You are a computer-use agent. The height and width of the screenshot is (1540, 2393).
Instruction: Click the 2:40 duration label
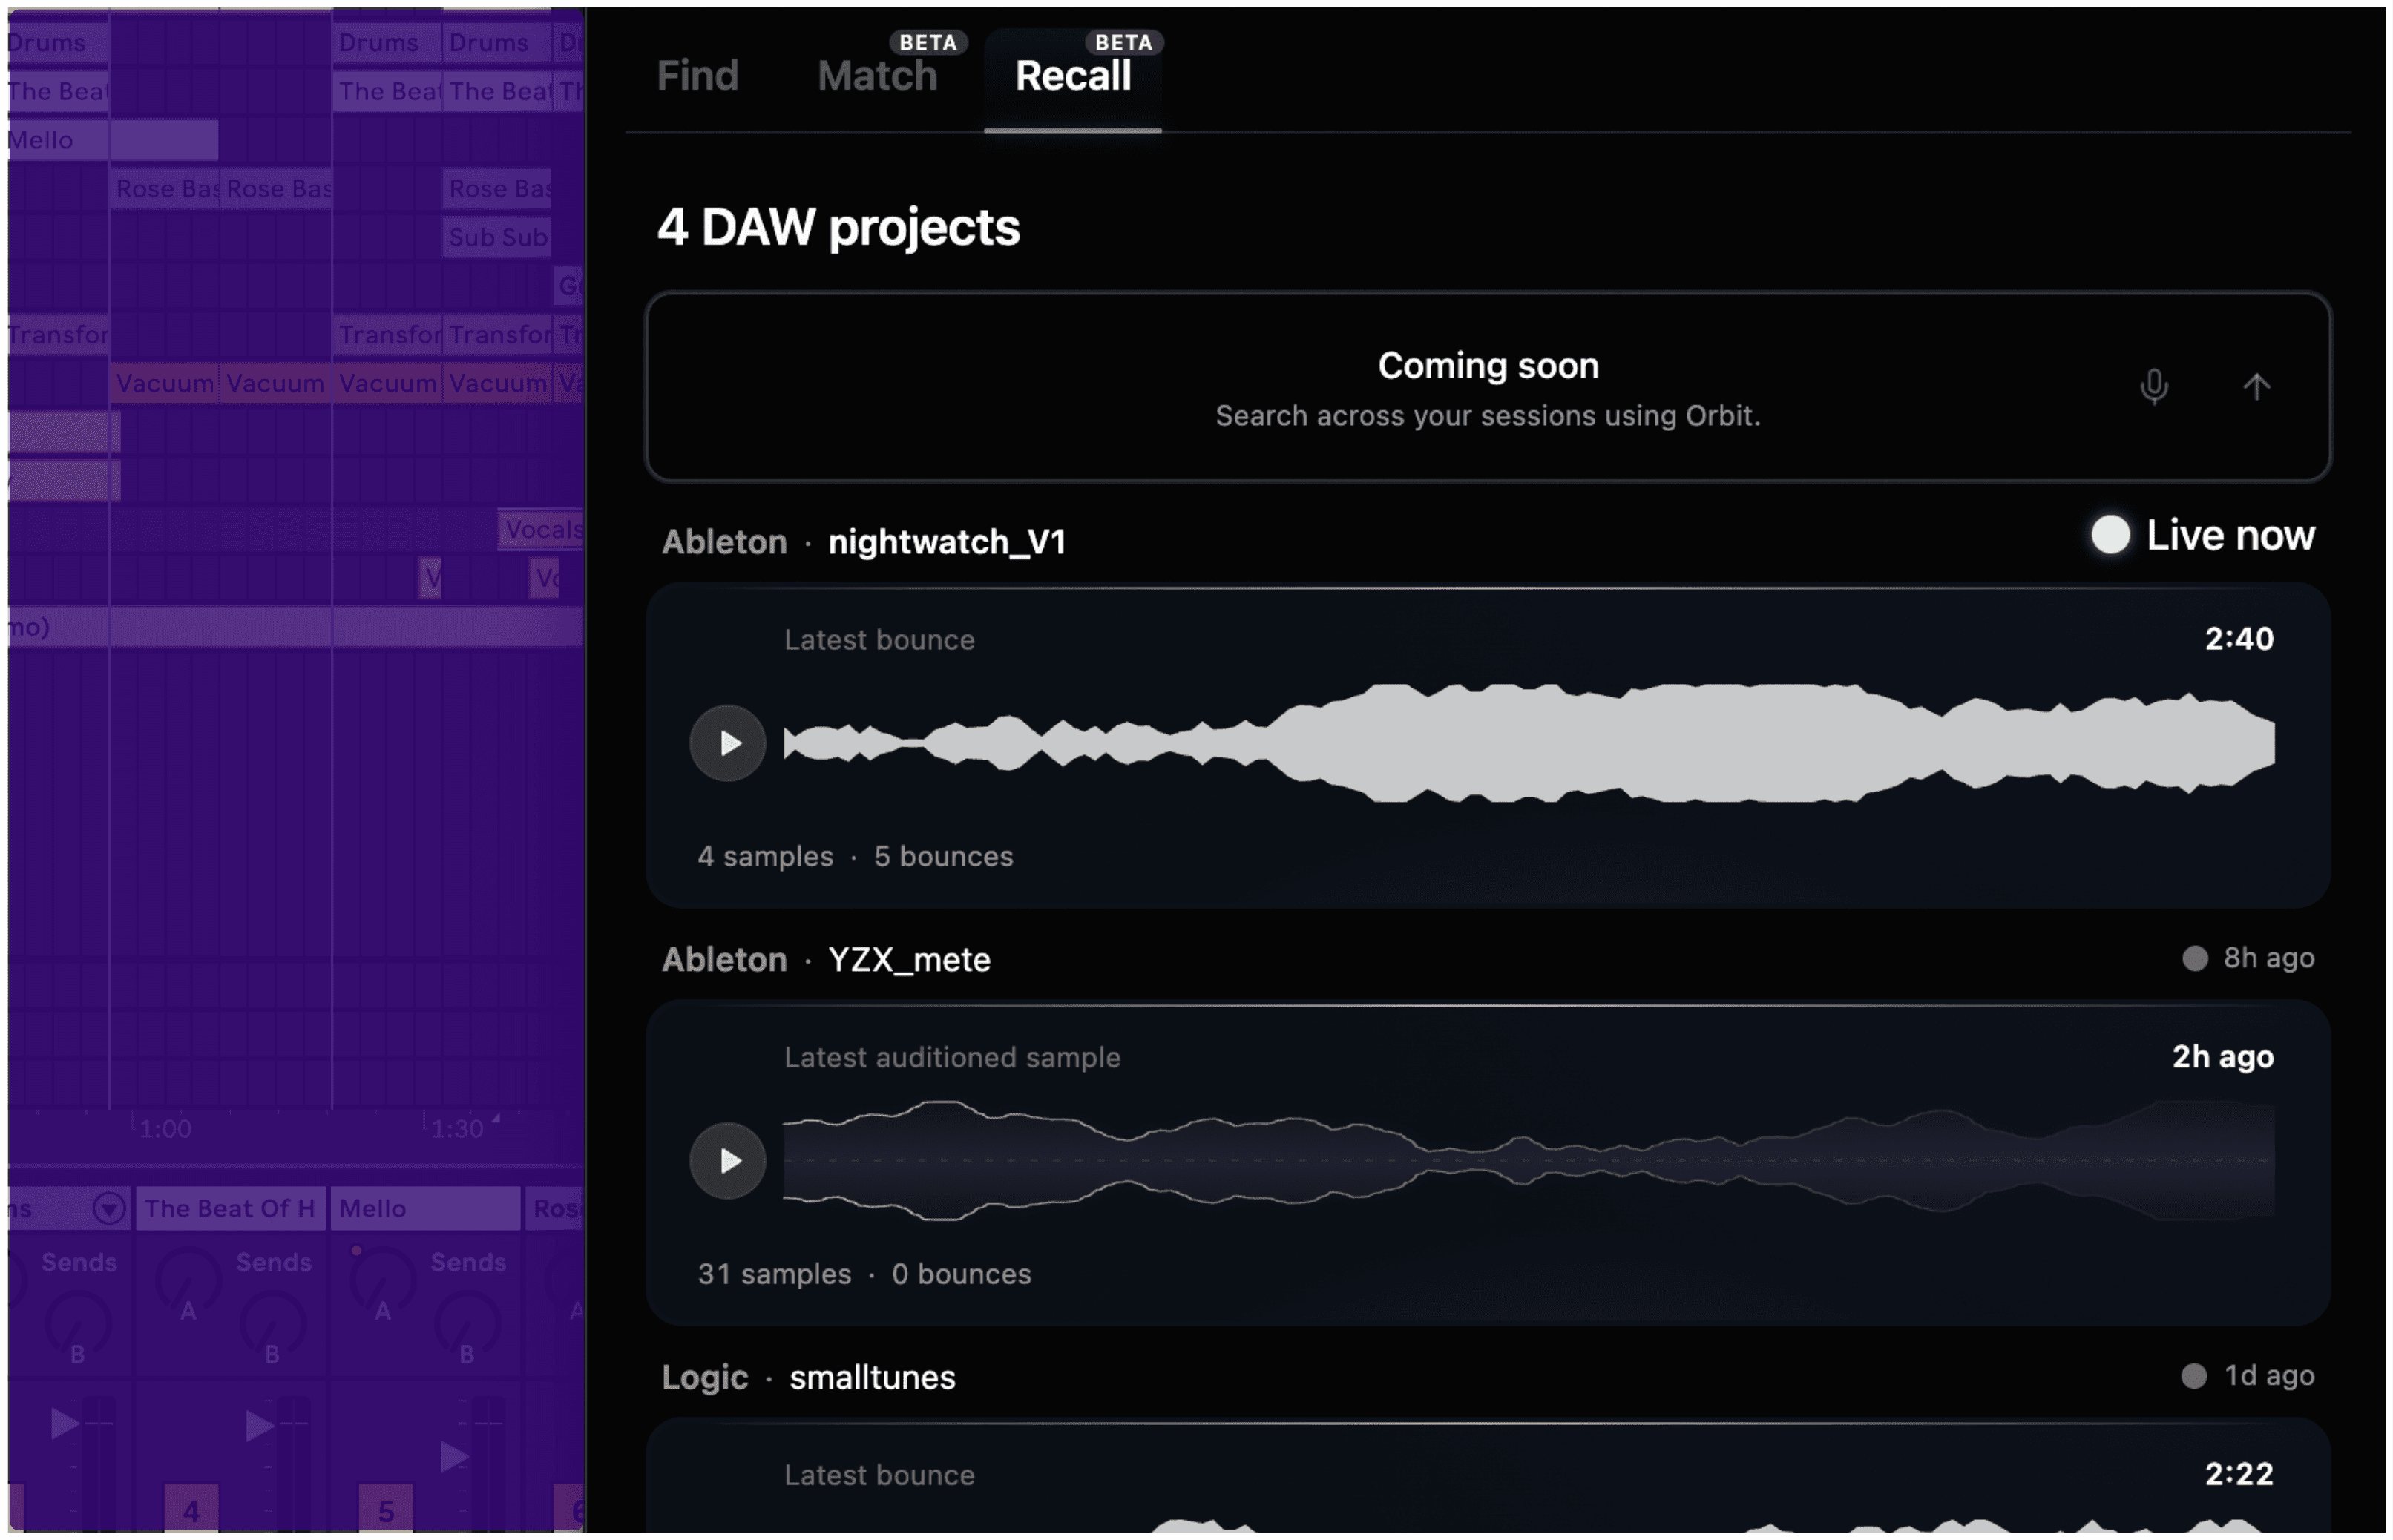2240,639
